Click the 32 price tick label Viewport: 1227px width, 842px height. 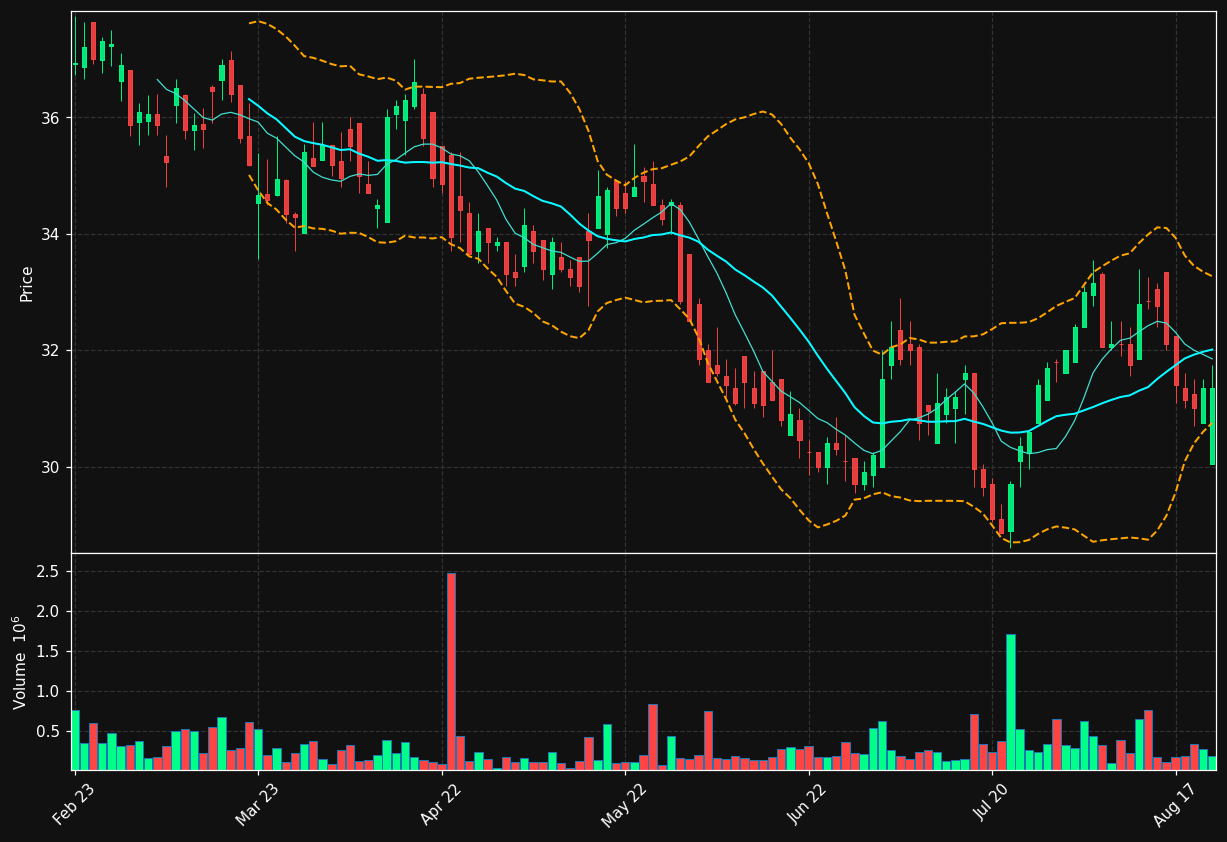50,351
